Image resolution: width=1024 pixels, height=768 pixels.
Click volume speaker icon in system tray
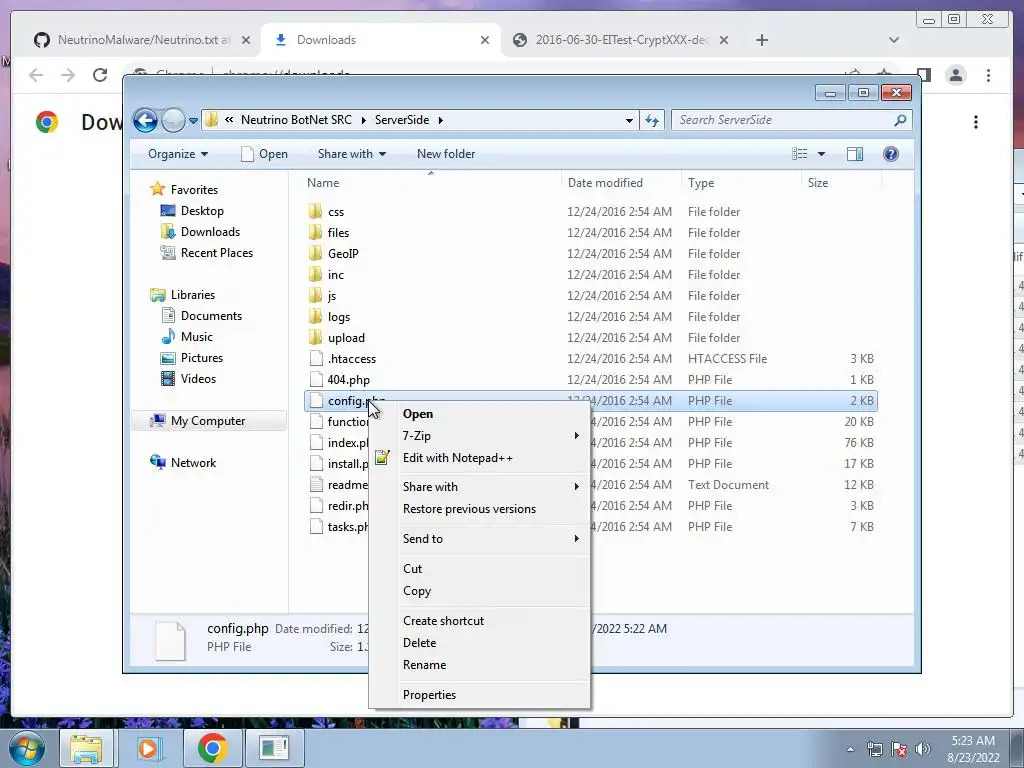922,749
